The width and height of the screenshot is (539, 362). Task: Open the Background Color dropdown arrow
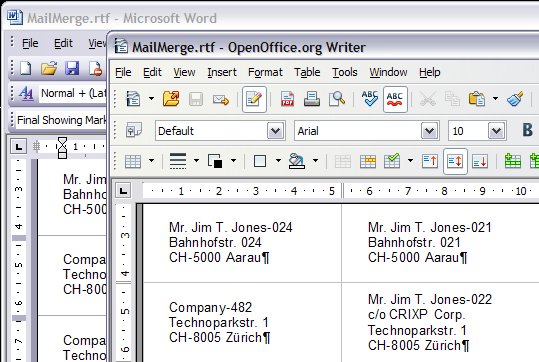coord(316,161)
